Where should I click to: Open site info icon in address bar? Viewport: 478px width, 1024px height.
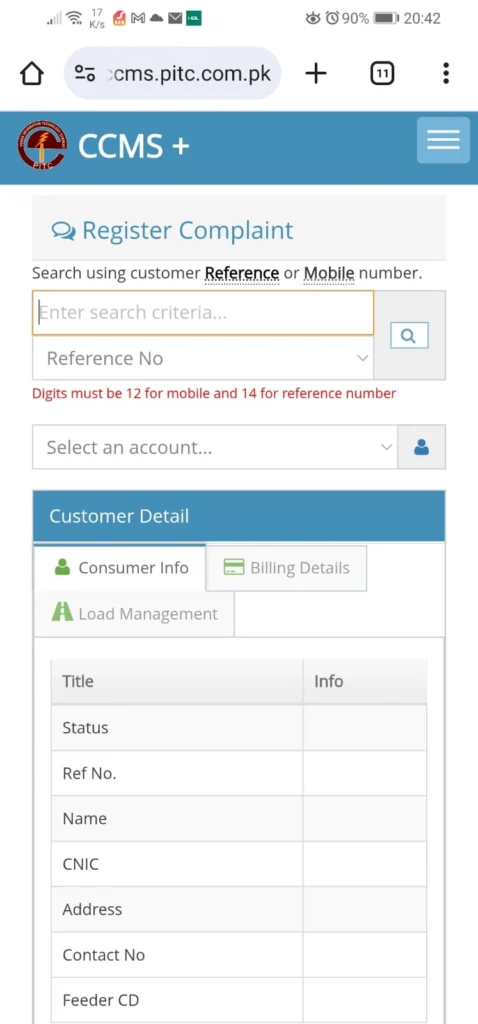coord(85,73)
